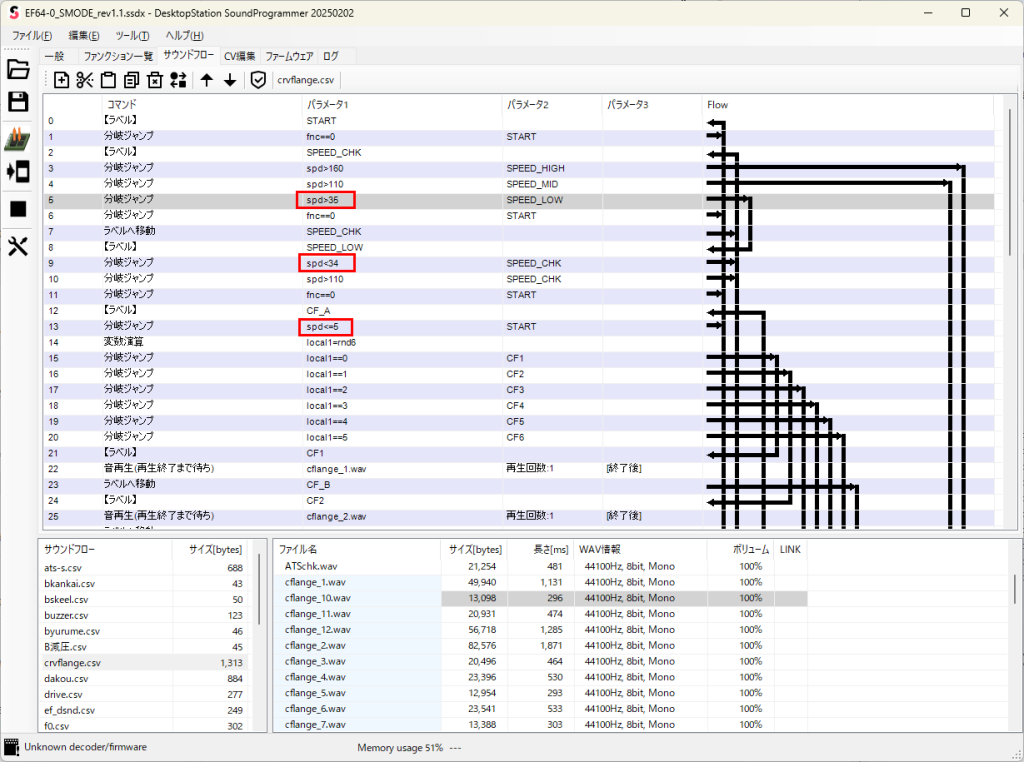
Task: Click the scissors cut icon
Action: click(x=85, y=80)
